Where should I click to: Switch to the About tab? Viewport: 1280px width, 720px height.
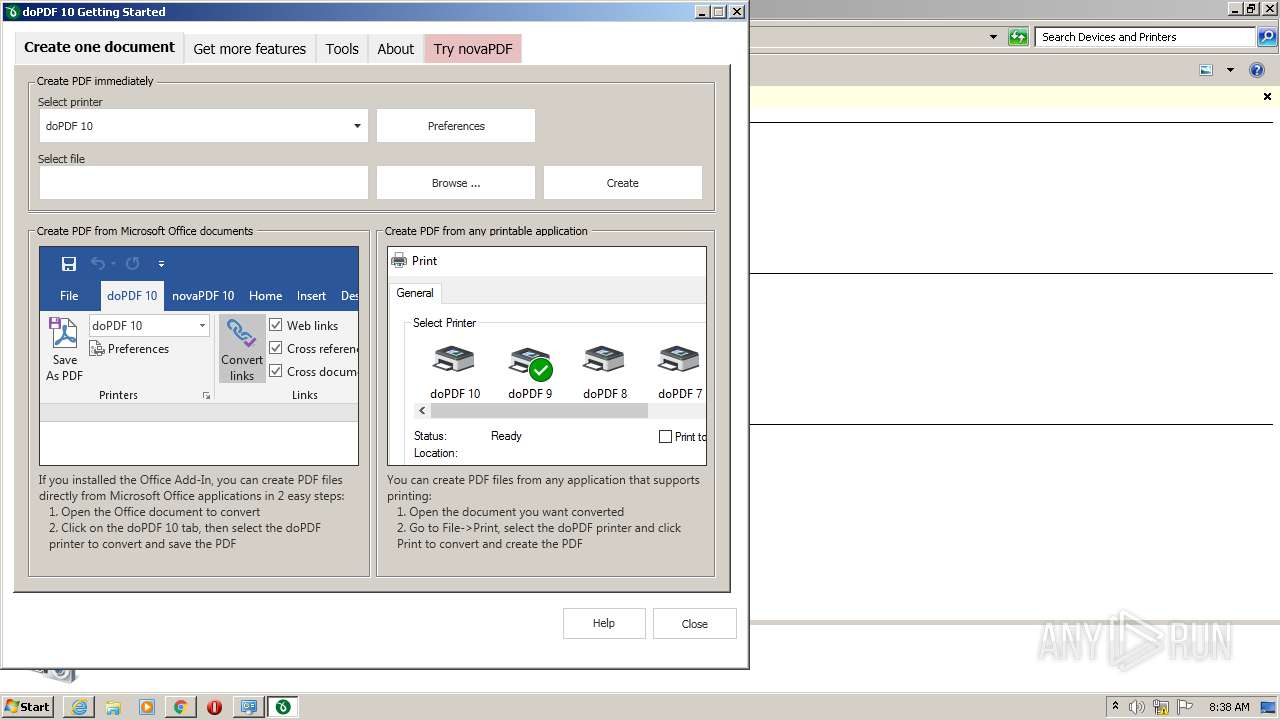(395, 49)
